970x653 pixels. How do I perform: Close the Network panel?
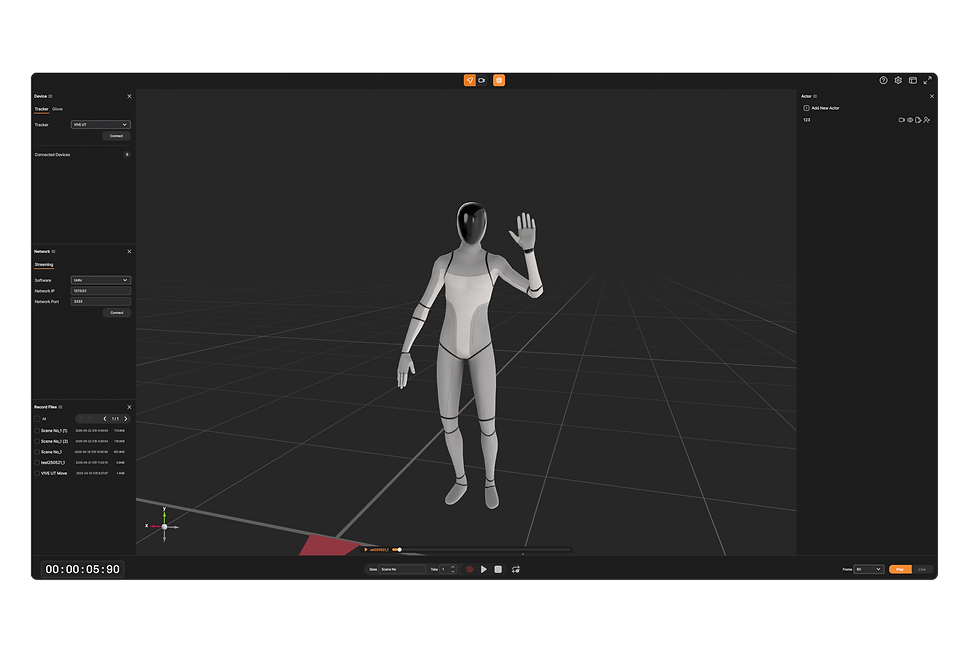point(129,252)
